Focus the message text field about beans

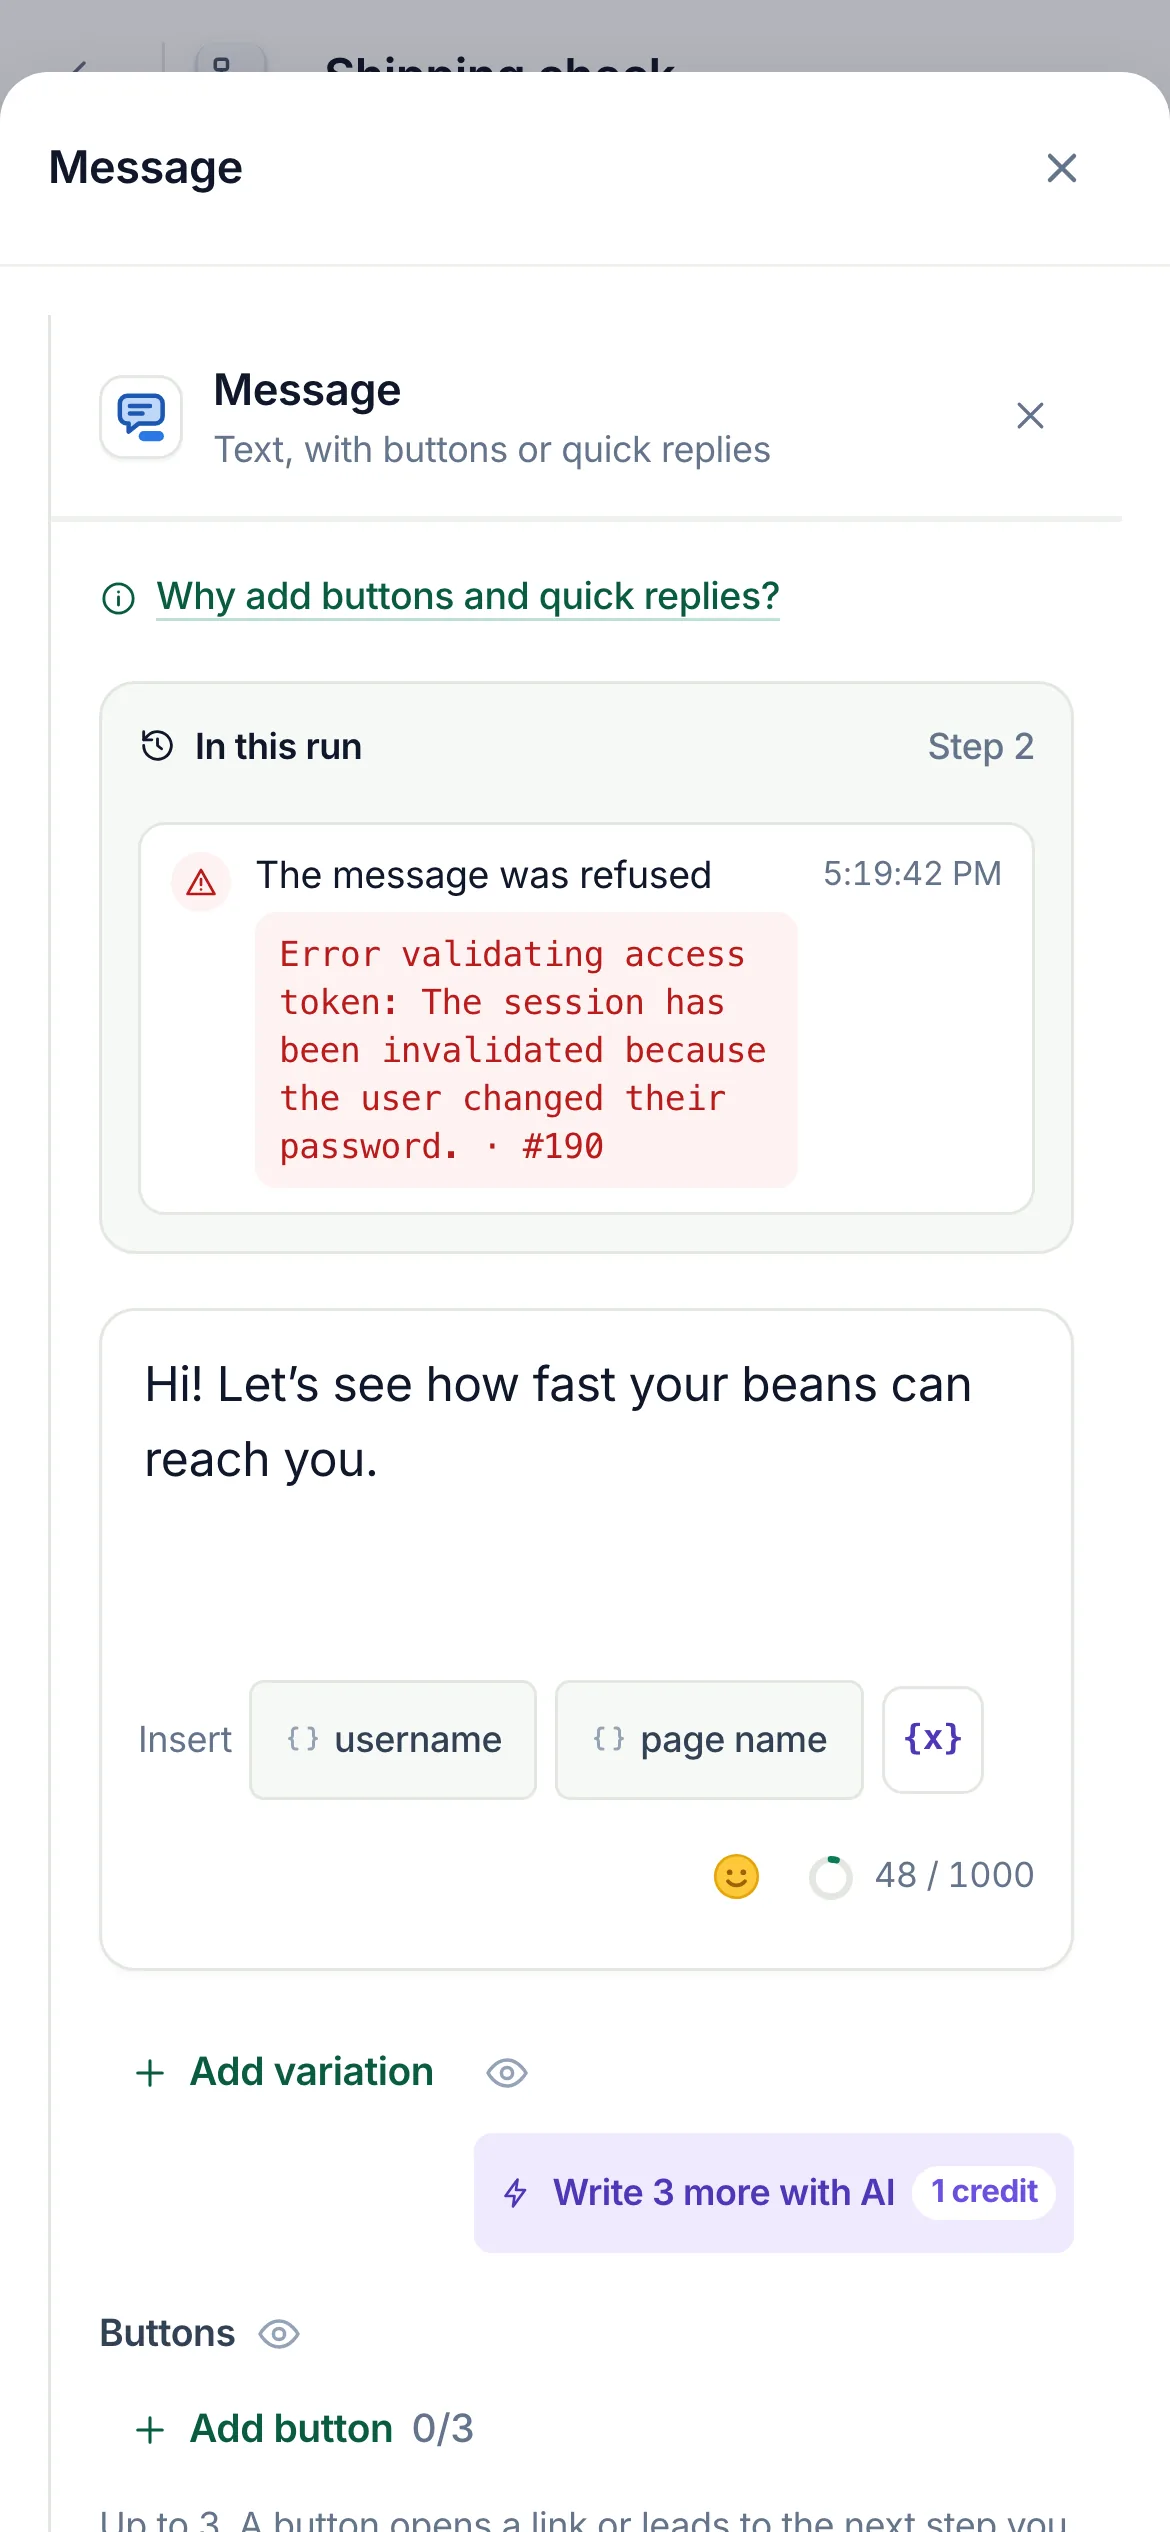point(586,1422)
